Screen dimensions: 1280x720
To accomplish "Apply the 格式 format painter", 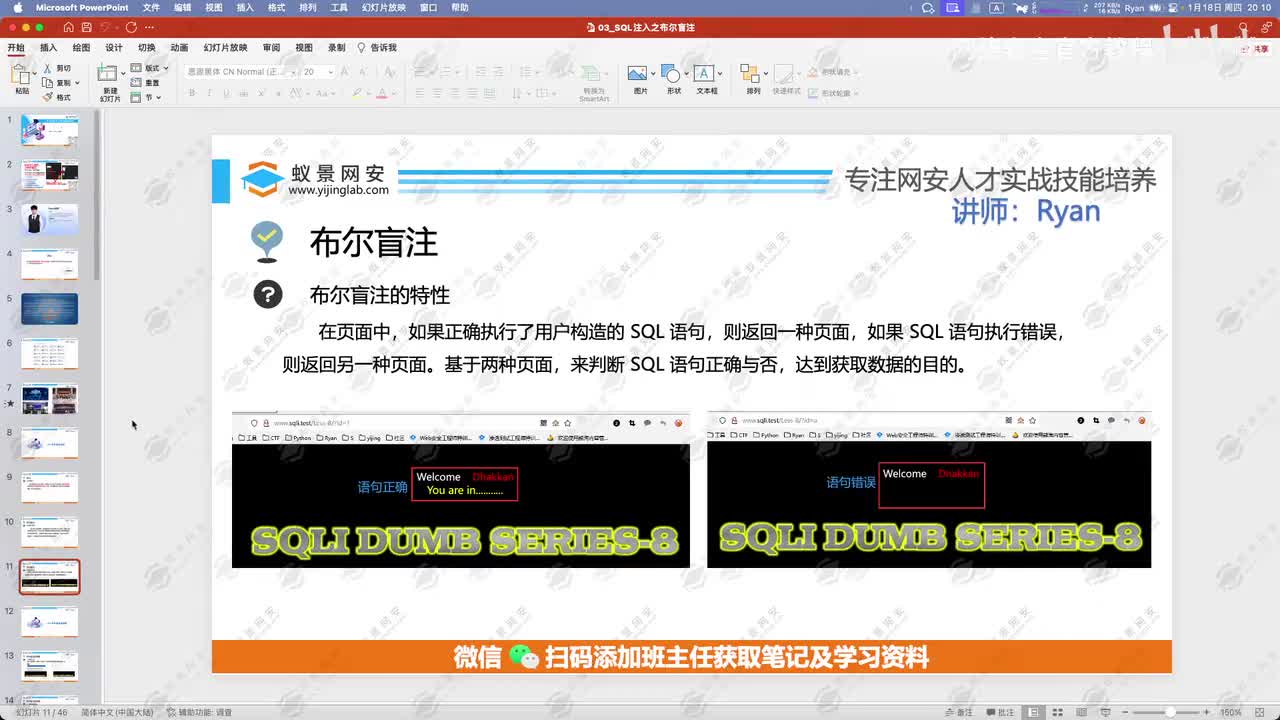I will point(57,97).
